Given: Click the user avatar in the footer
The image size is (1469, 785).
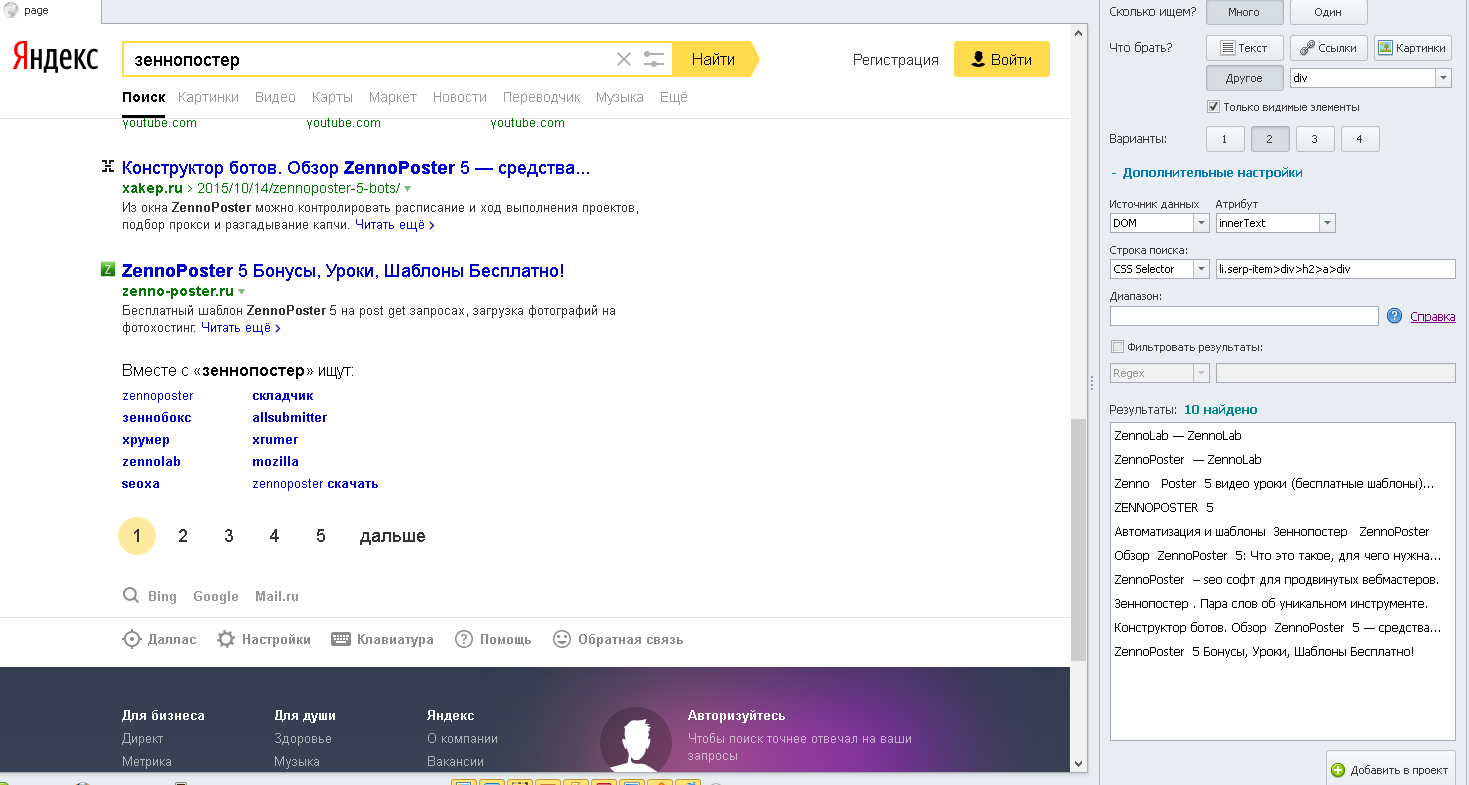Looking at the screenshot, I should pyautogui.click(x=635, y=741).
